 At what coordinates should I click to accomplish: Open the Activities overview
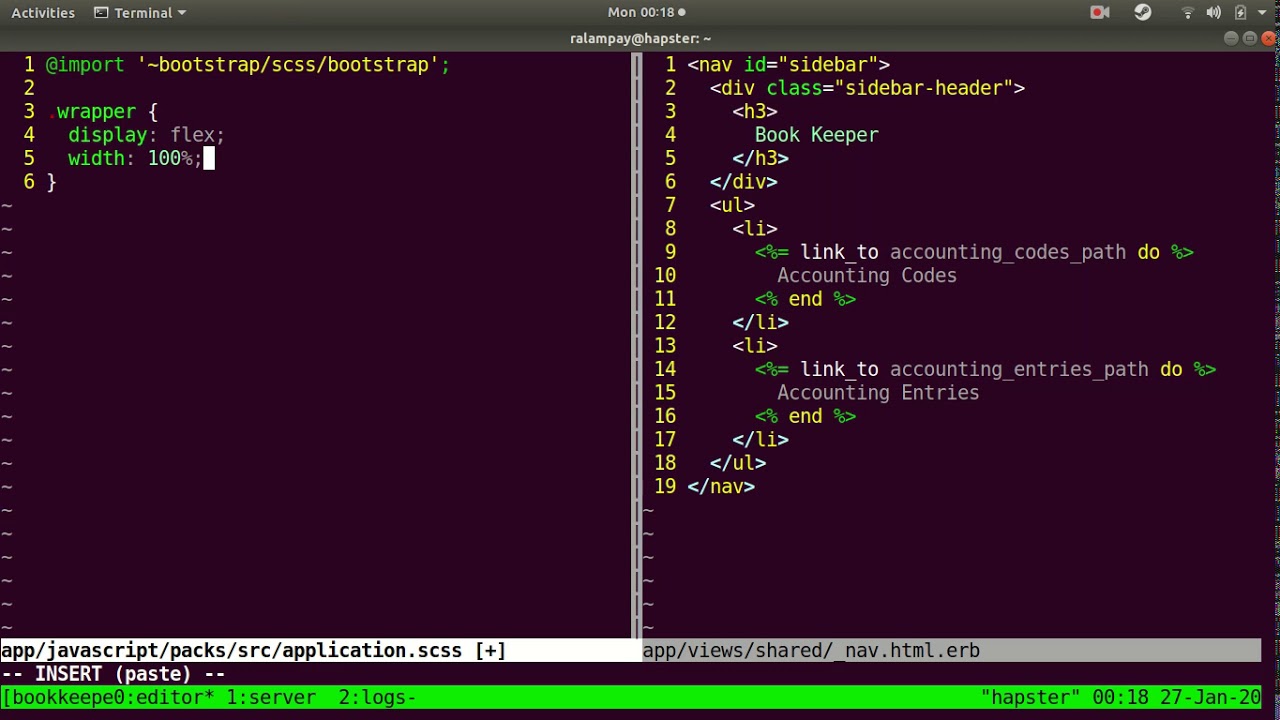coord(43,13)
